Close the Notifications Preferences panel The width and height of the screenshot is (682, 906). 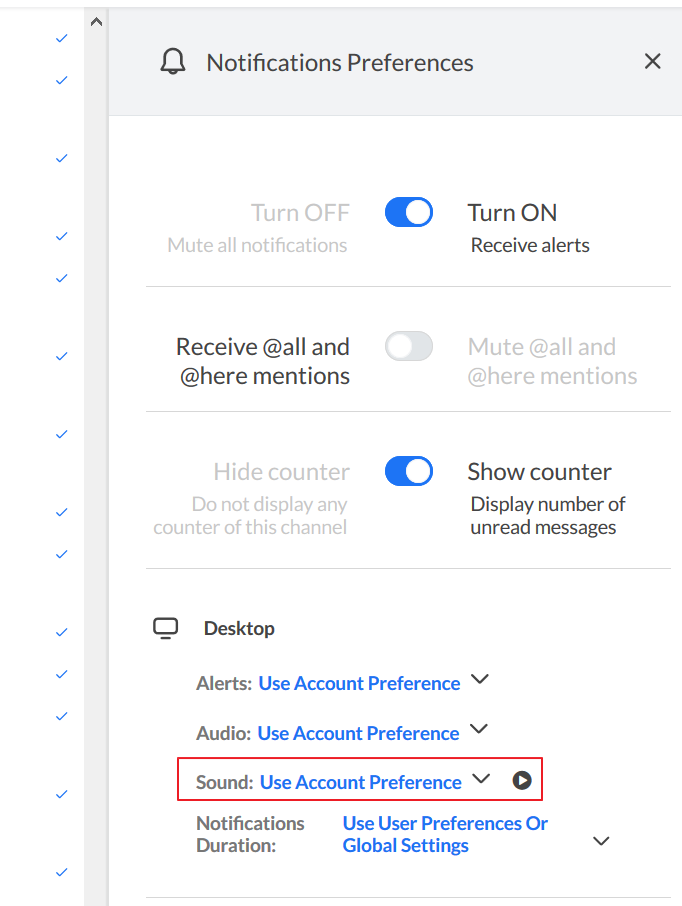pyautogui.click(x=653, y=61)
